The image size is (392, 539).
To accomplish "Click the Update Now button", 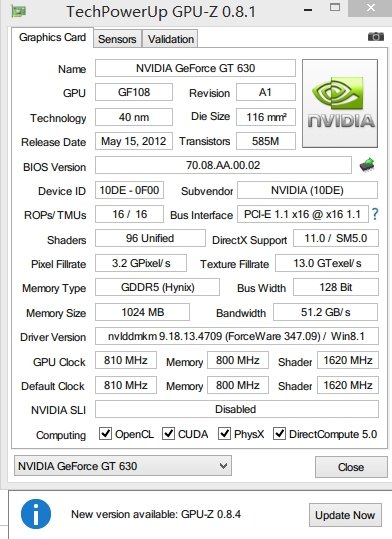I will [x=345, y=515].
